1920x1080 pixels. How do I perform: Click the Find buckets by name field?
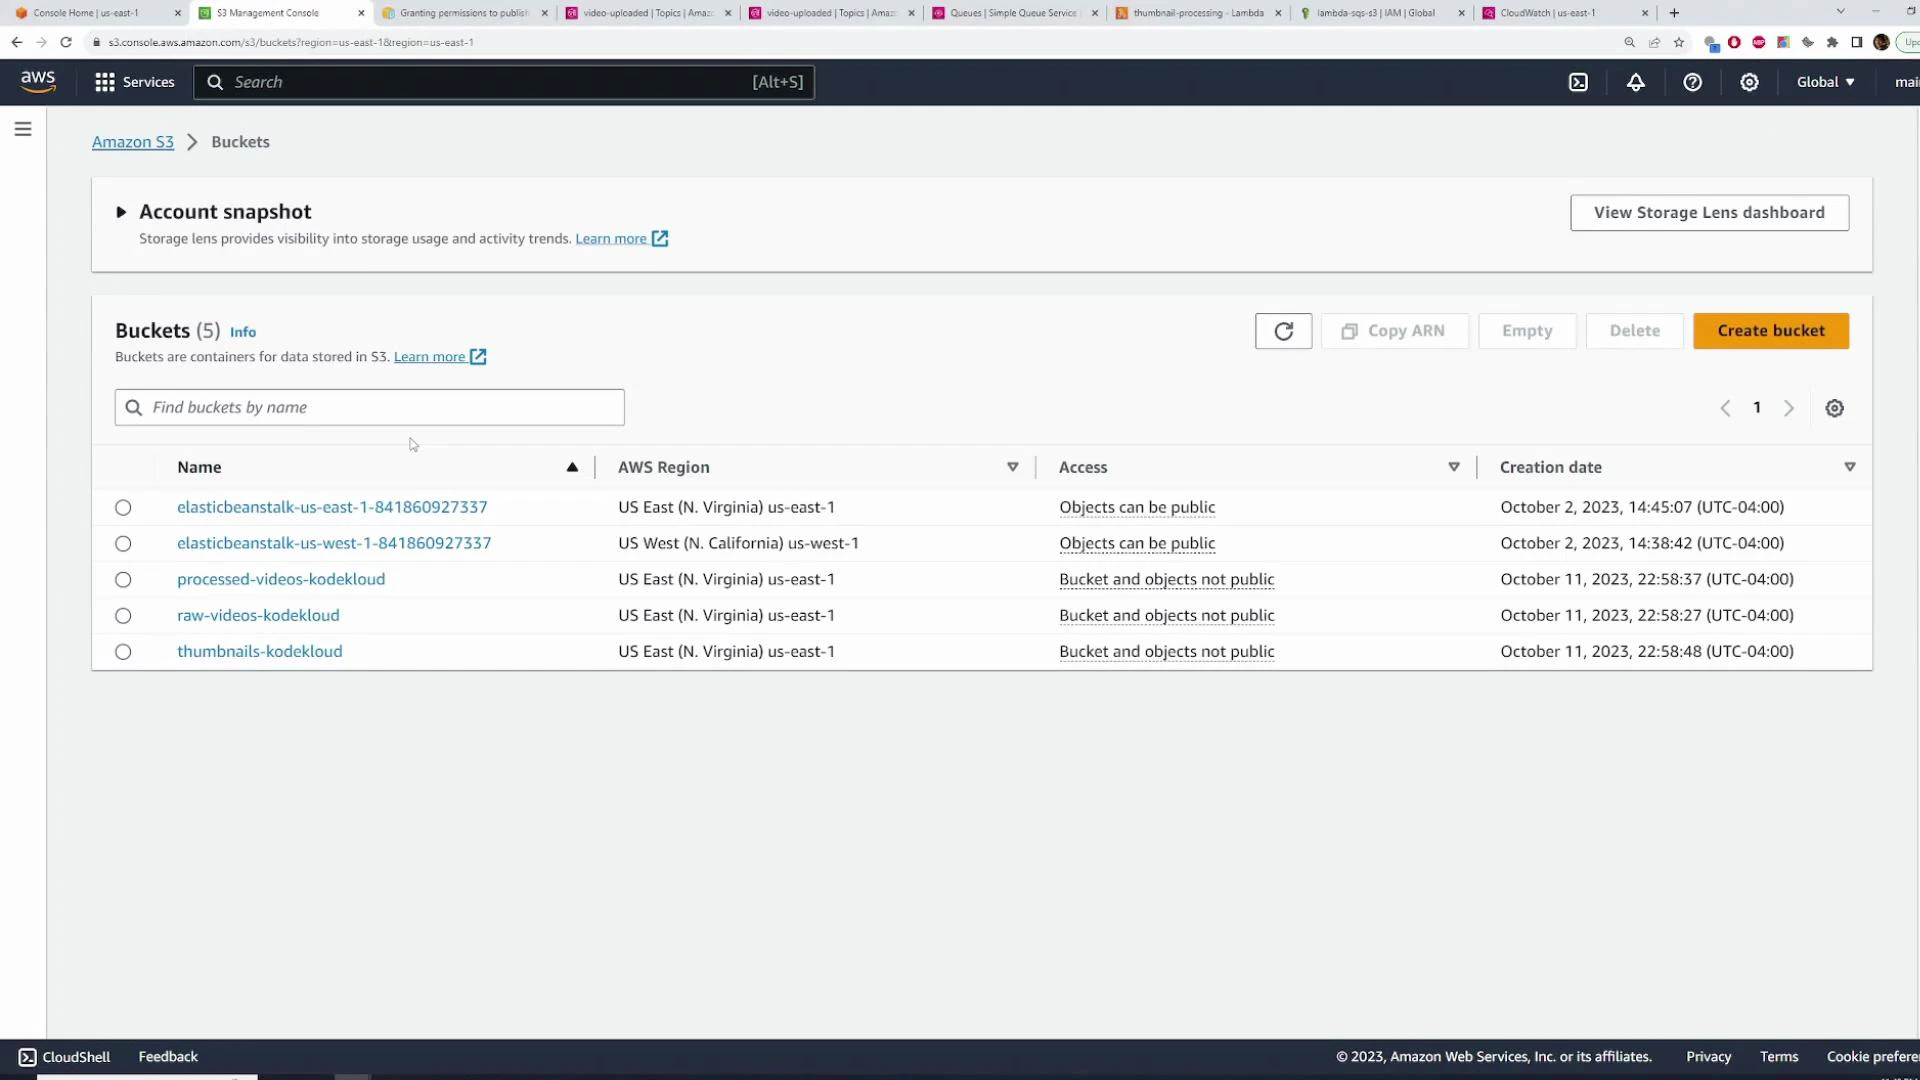[369, 407]
